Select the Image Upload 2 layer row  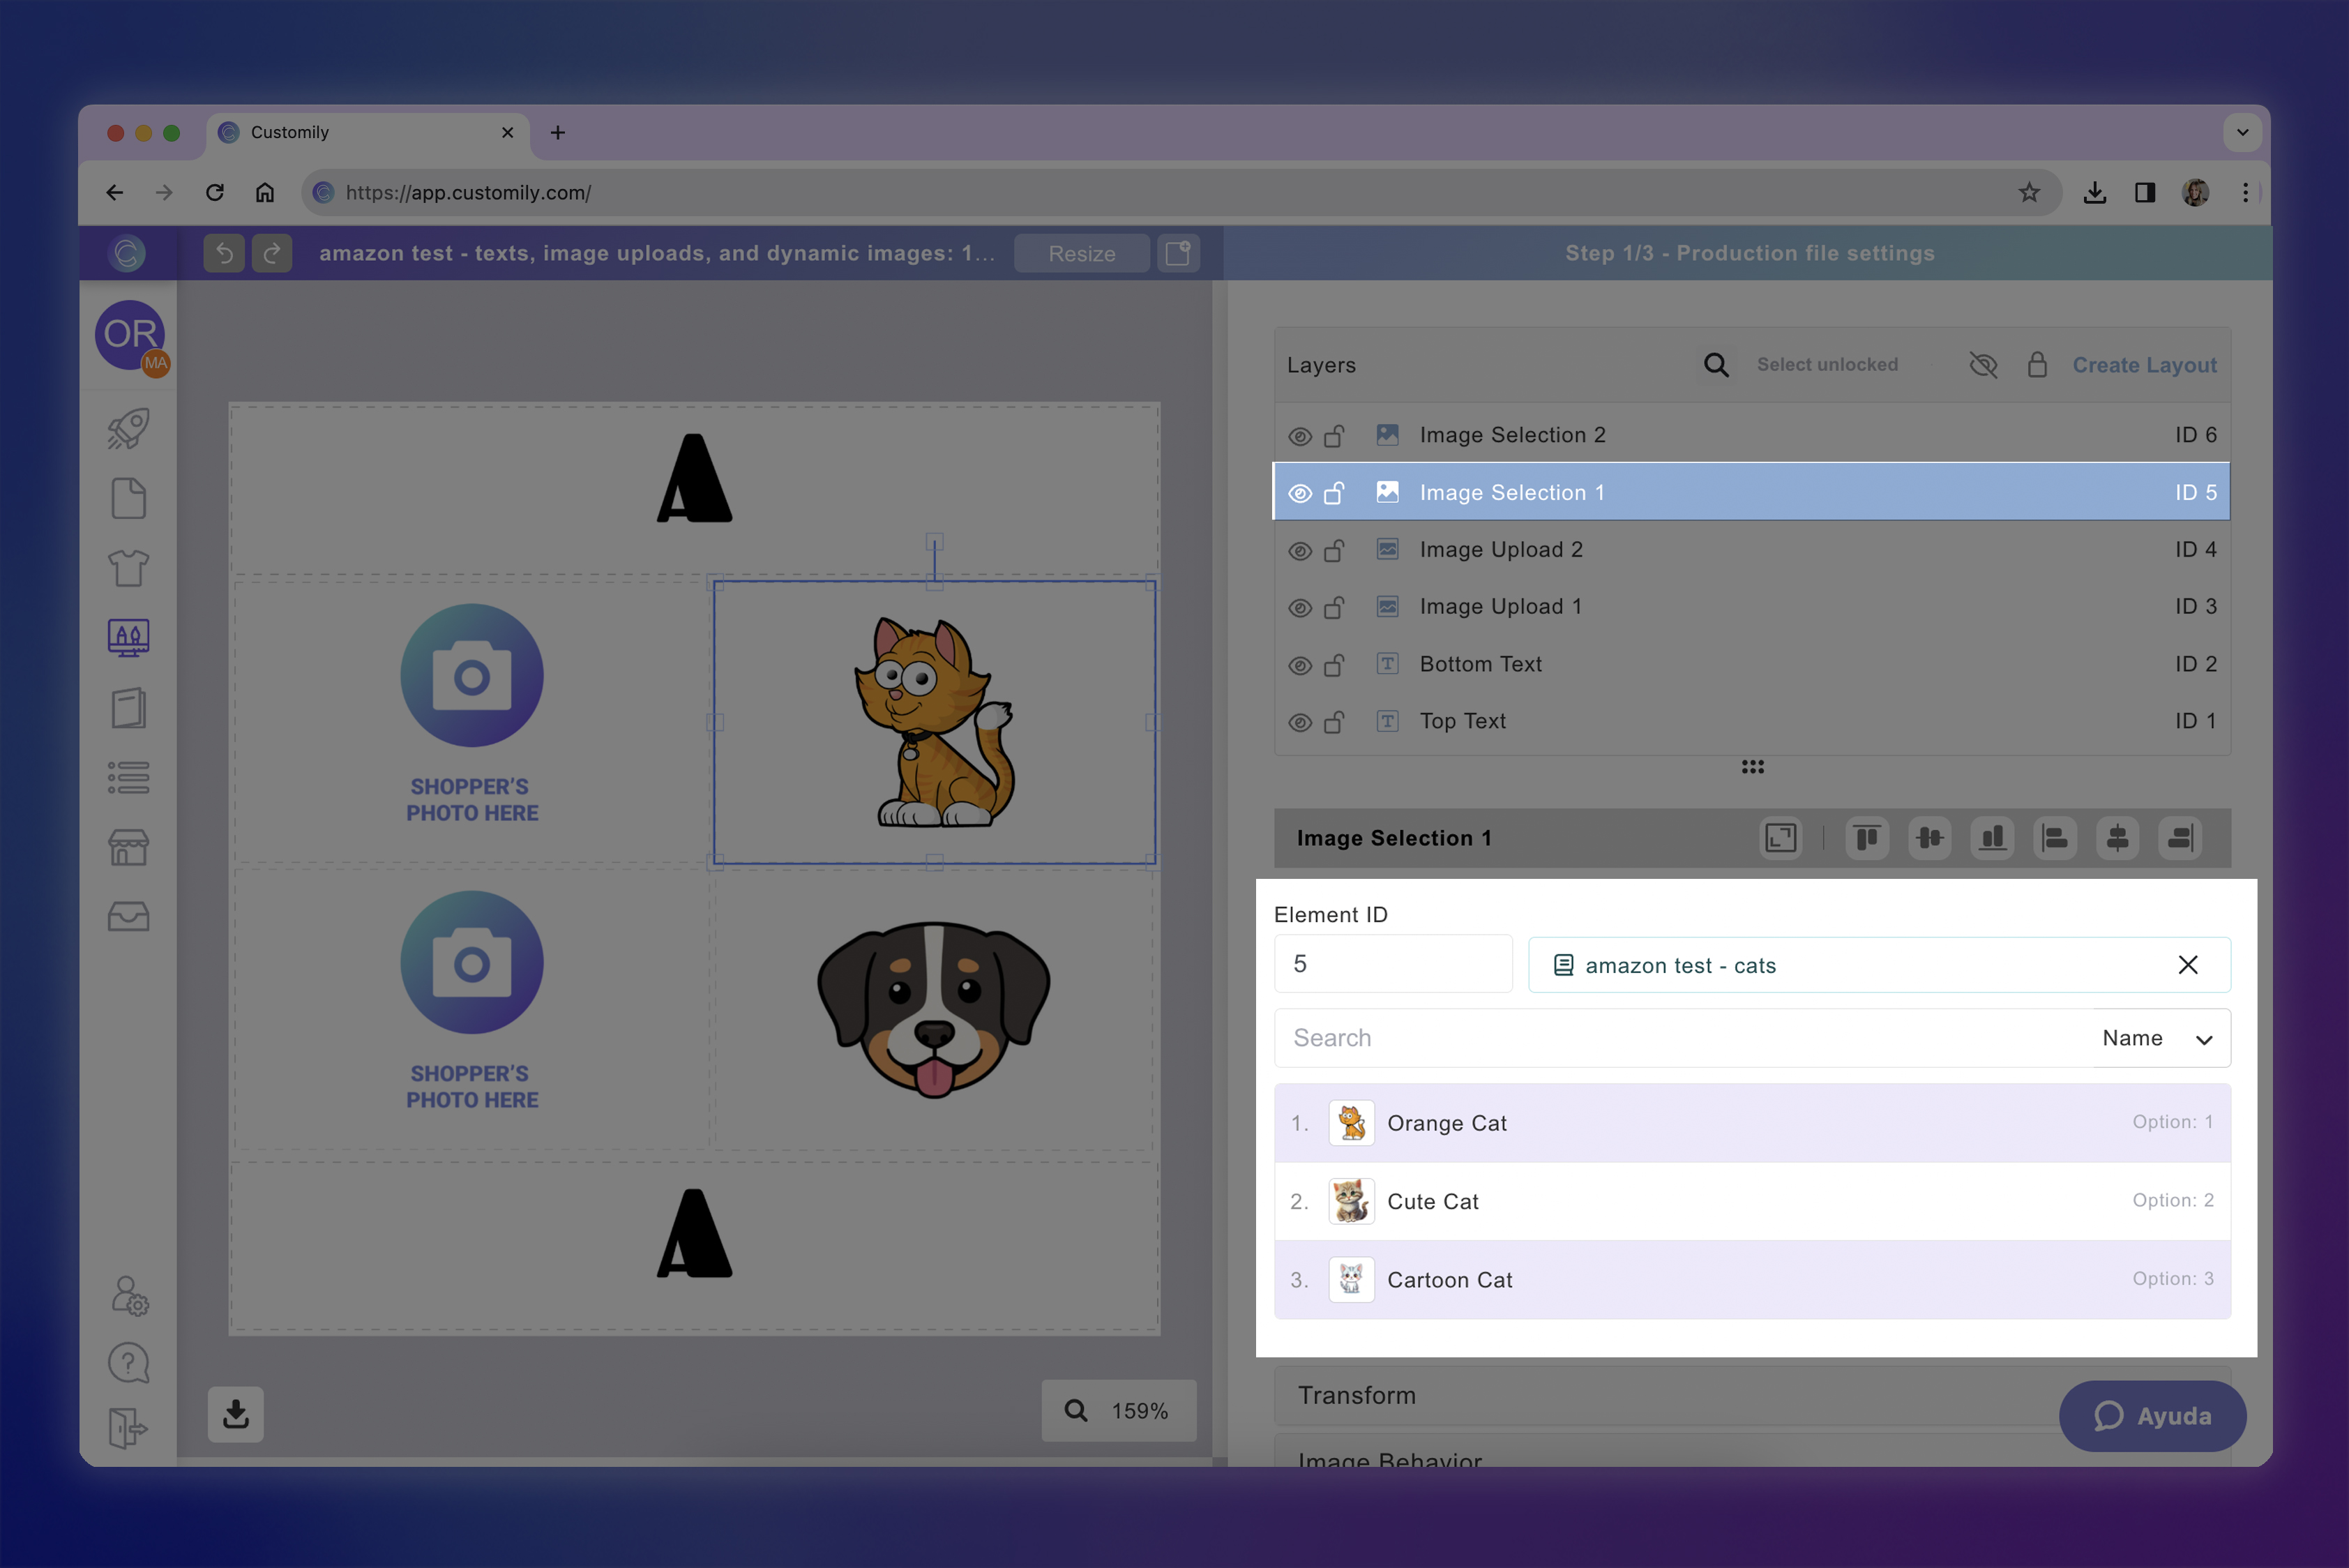pyautogui.click(x=1752, y=549)
